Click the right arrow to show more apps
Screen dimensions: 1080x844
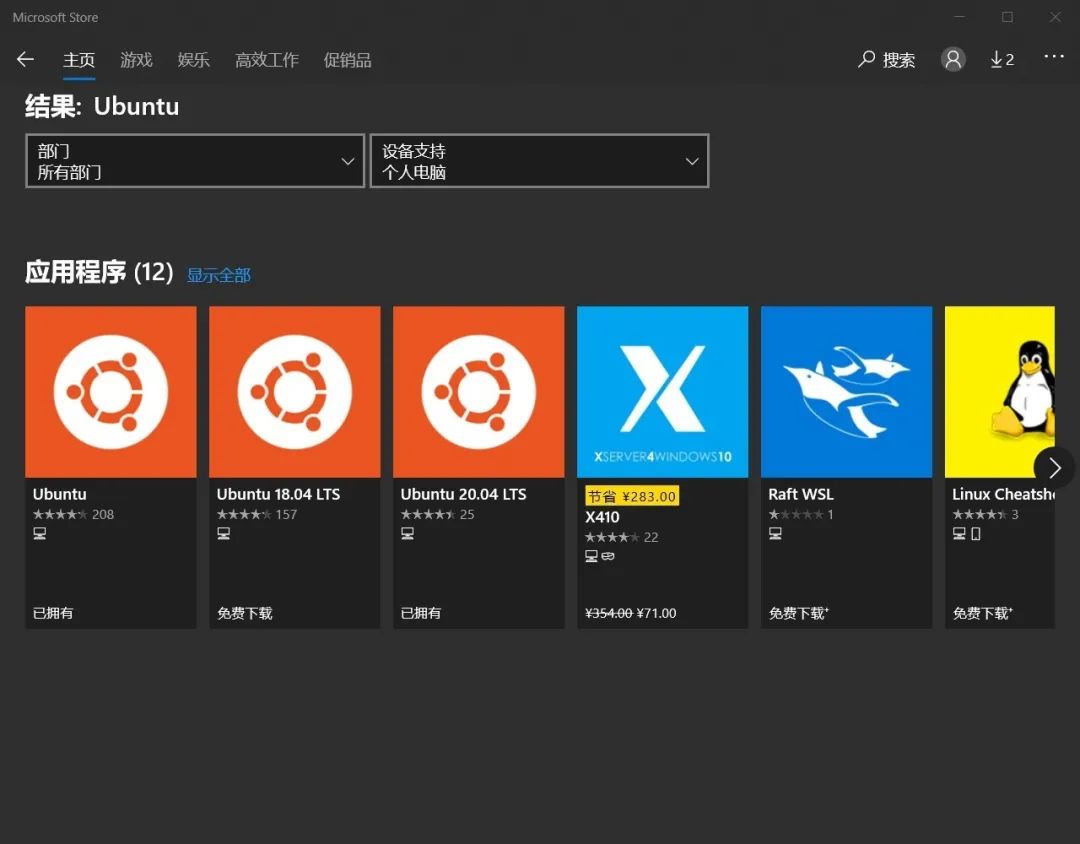pyautogui.click(x=1054, y=467)
